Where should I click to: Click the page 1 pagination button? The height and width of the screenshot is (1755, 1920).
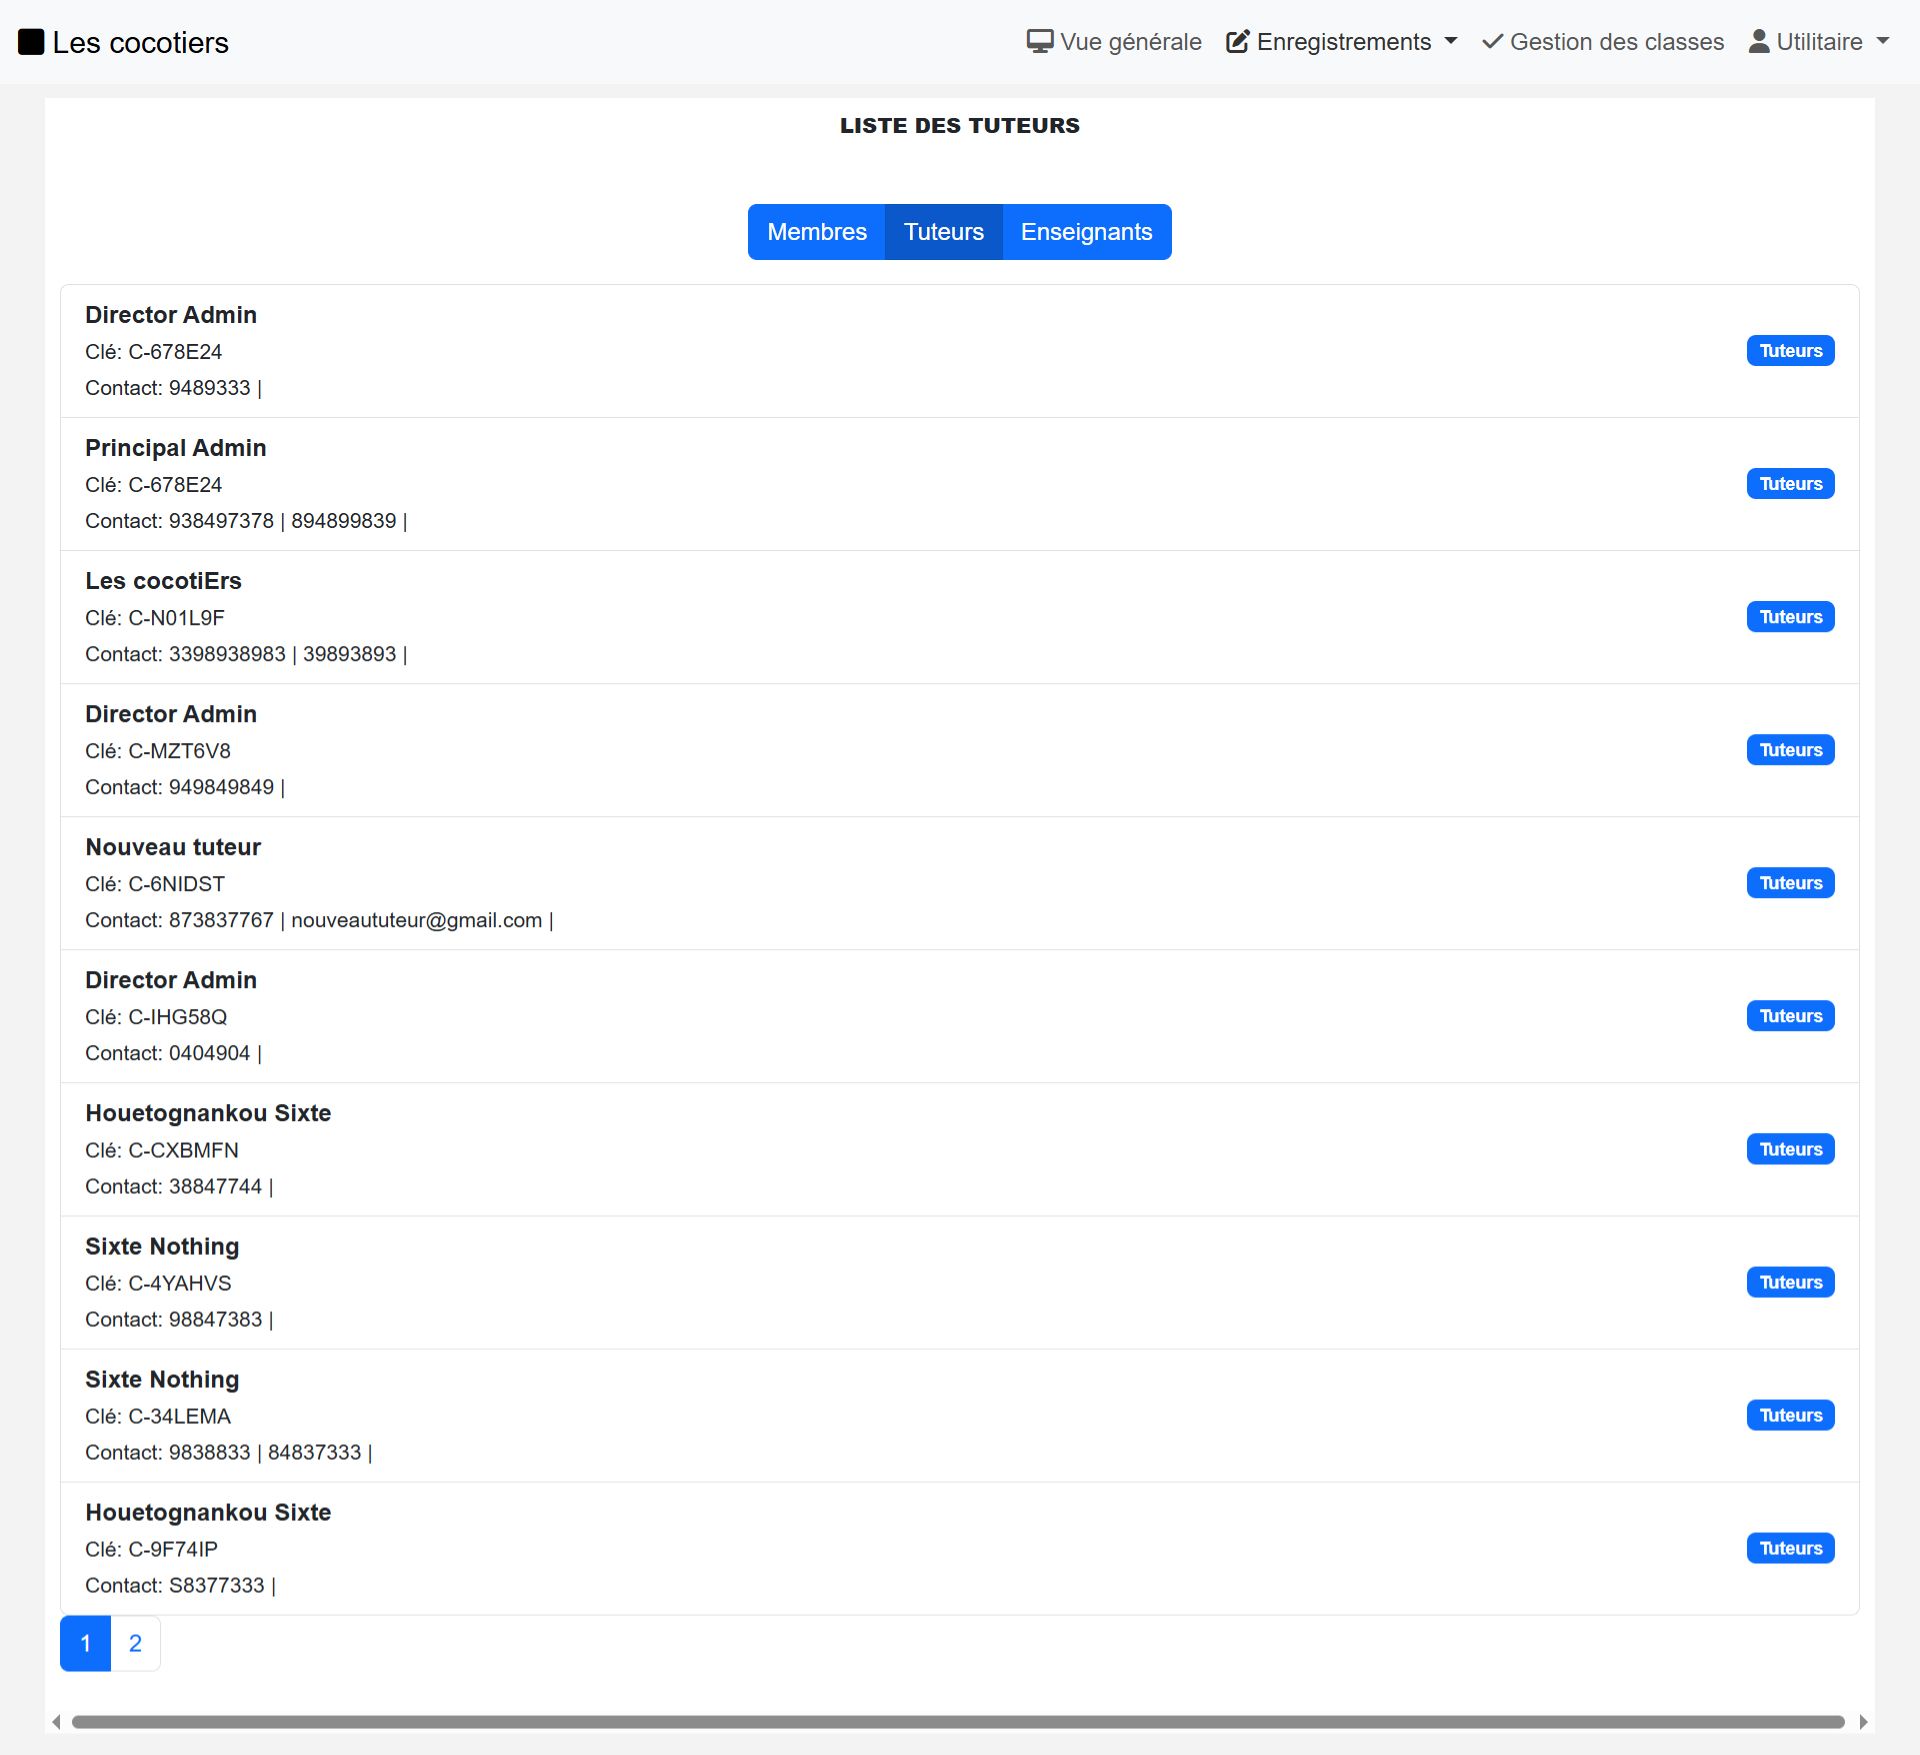85,1643
